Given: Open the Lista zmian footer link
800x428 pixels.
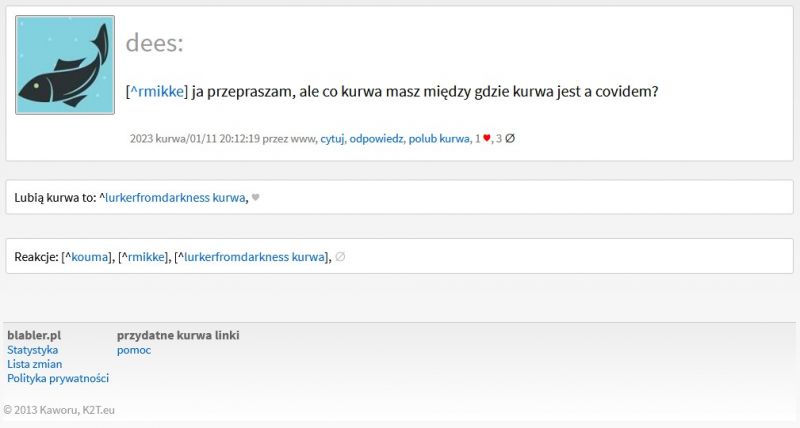Looking at the screenshot, I should [x=35, y=364].
